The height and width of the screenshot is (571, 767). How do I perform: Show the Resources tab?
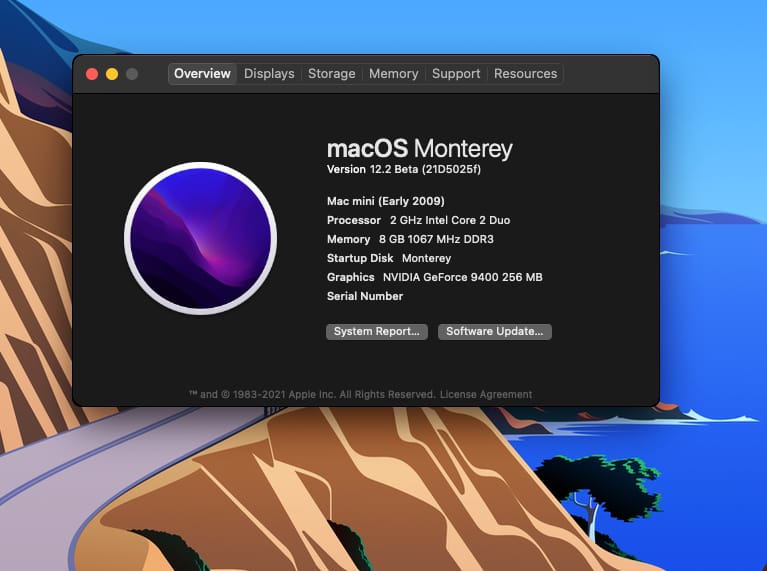tap(525, 74)
